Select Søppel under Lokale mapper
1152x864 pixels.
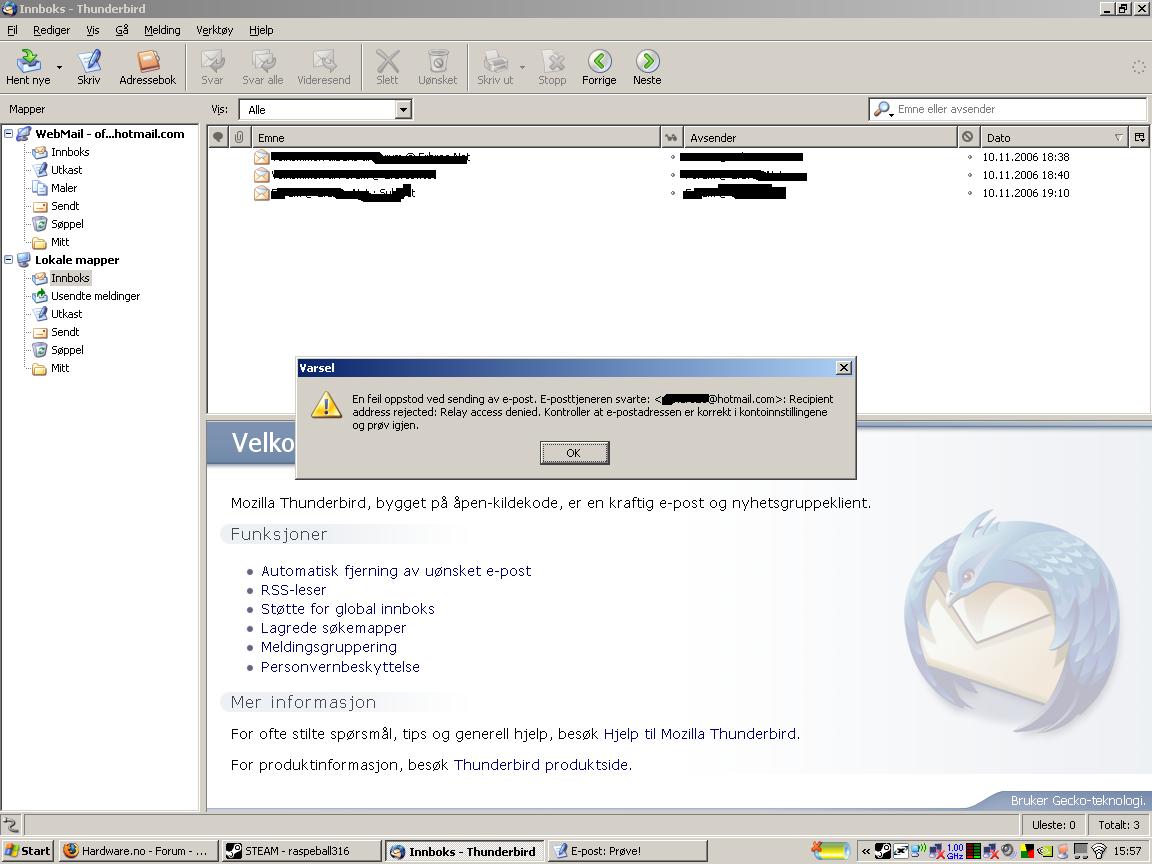[x=68, y=350]
